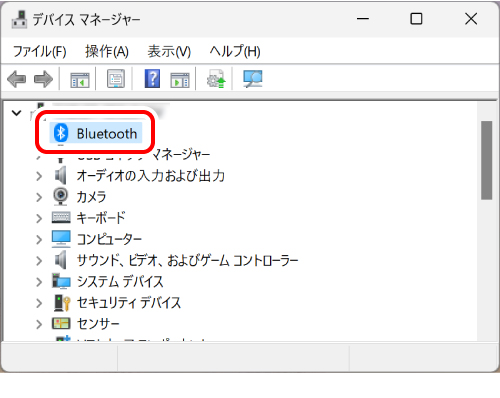Open the ファイル(F) menu
The height and width of the screenshot is (398, 500).
click(x=40, y=51)
